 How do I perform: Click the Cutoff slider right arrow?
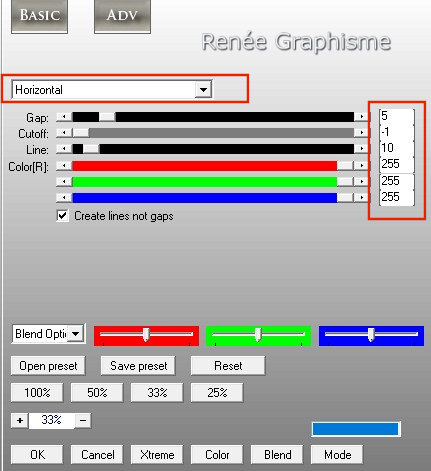361,133
